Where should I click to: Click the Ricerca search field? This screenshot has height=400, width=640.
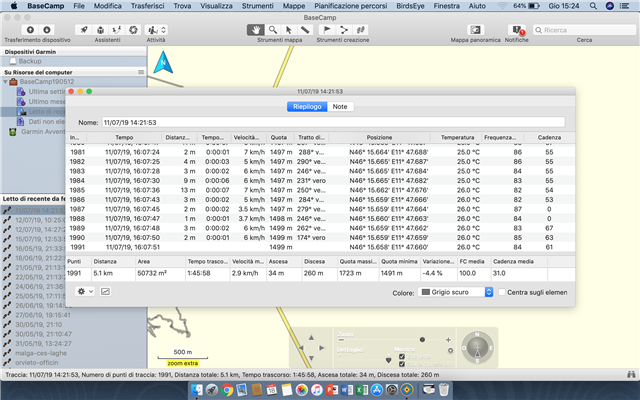coord(584,30)
